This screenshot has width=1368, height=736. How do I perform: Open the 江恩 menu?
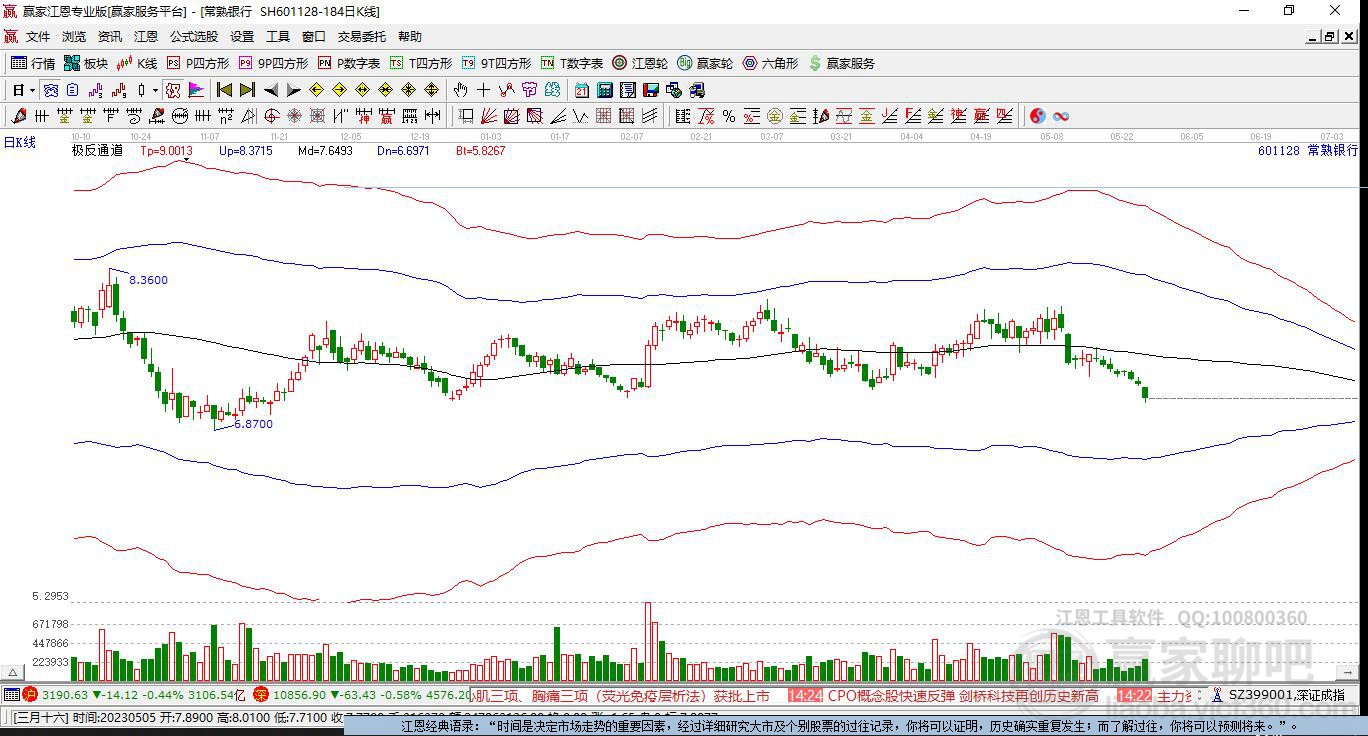click(146, 36)
